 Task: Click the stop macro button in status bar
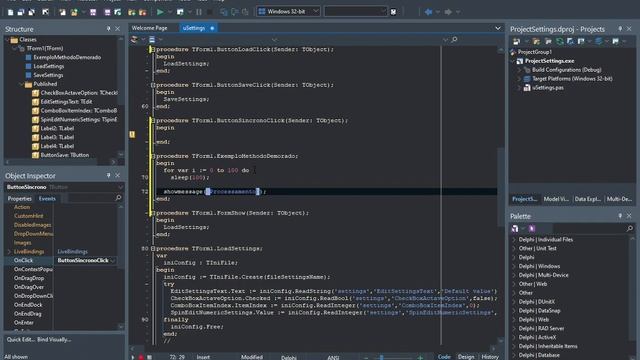click(x=149, y=357)
